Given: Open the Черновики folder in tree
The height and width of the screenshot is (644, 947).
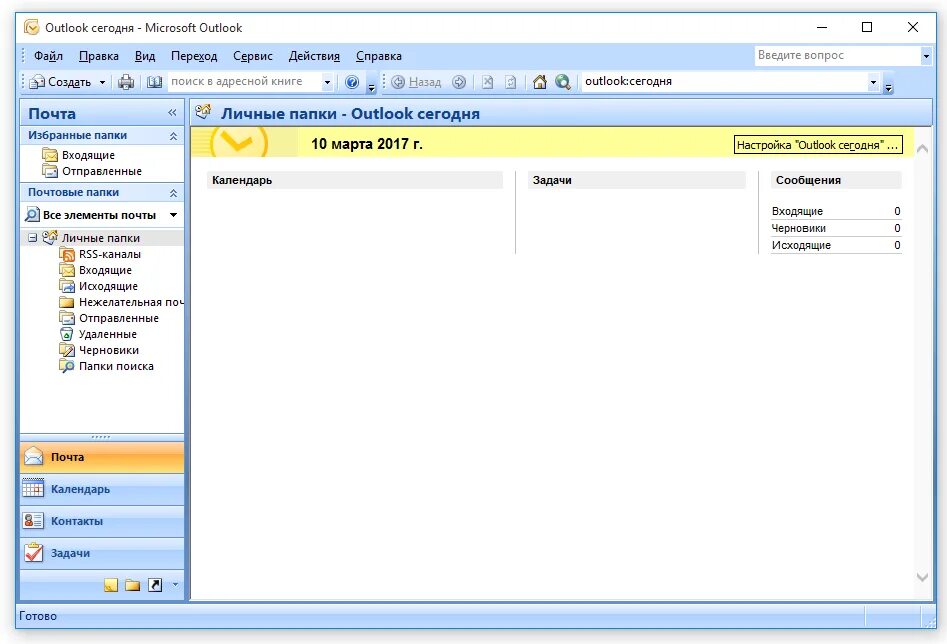Looking at the screenshot, I should [109, 350].
